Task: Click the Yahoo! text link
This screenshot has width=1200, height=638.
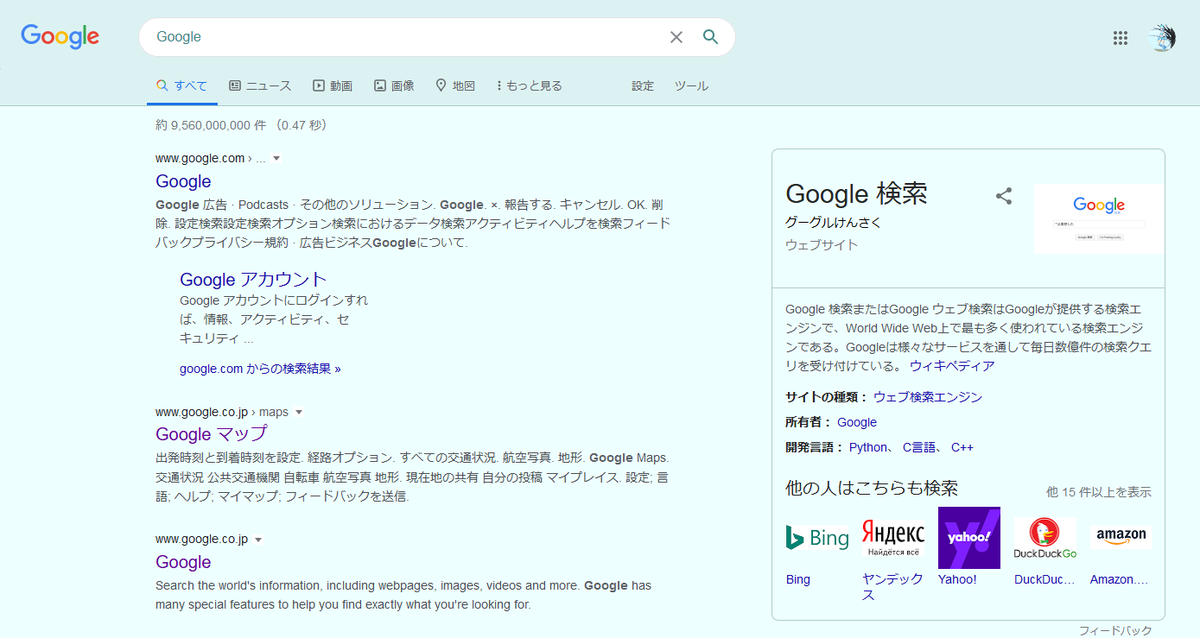Action: (x=957, y=580)
